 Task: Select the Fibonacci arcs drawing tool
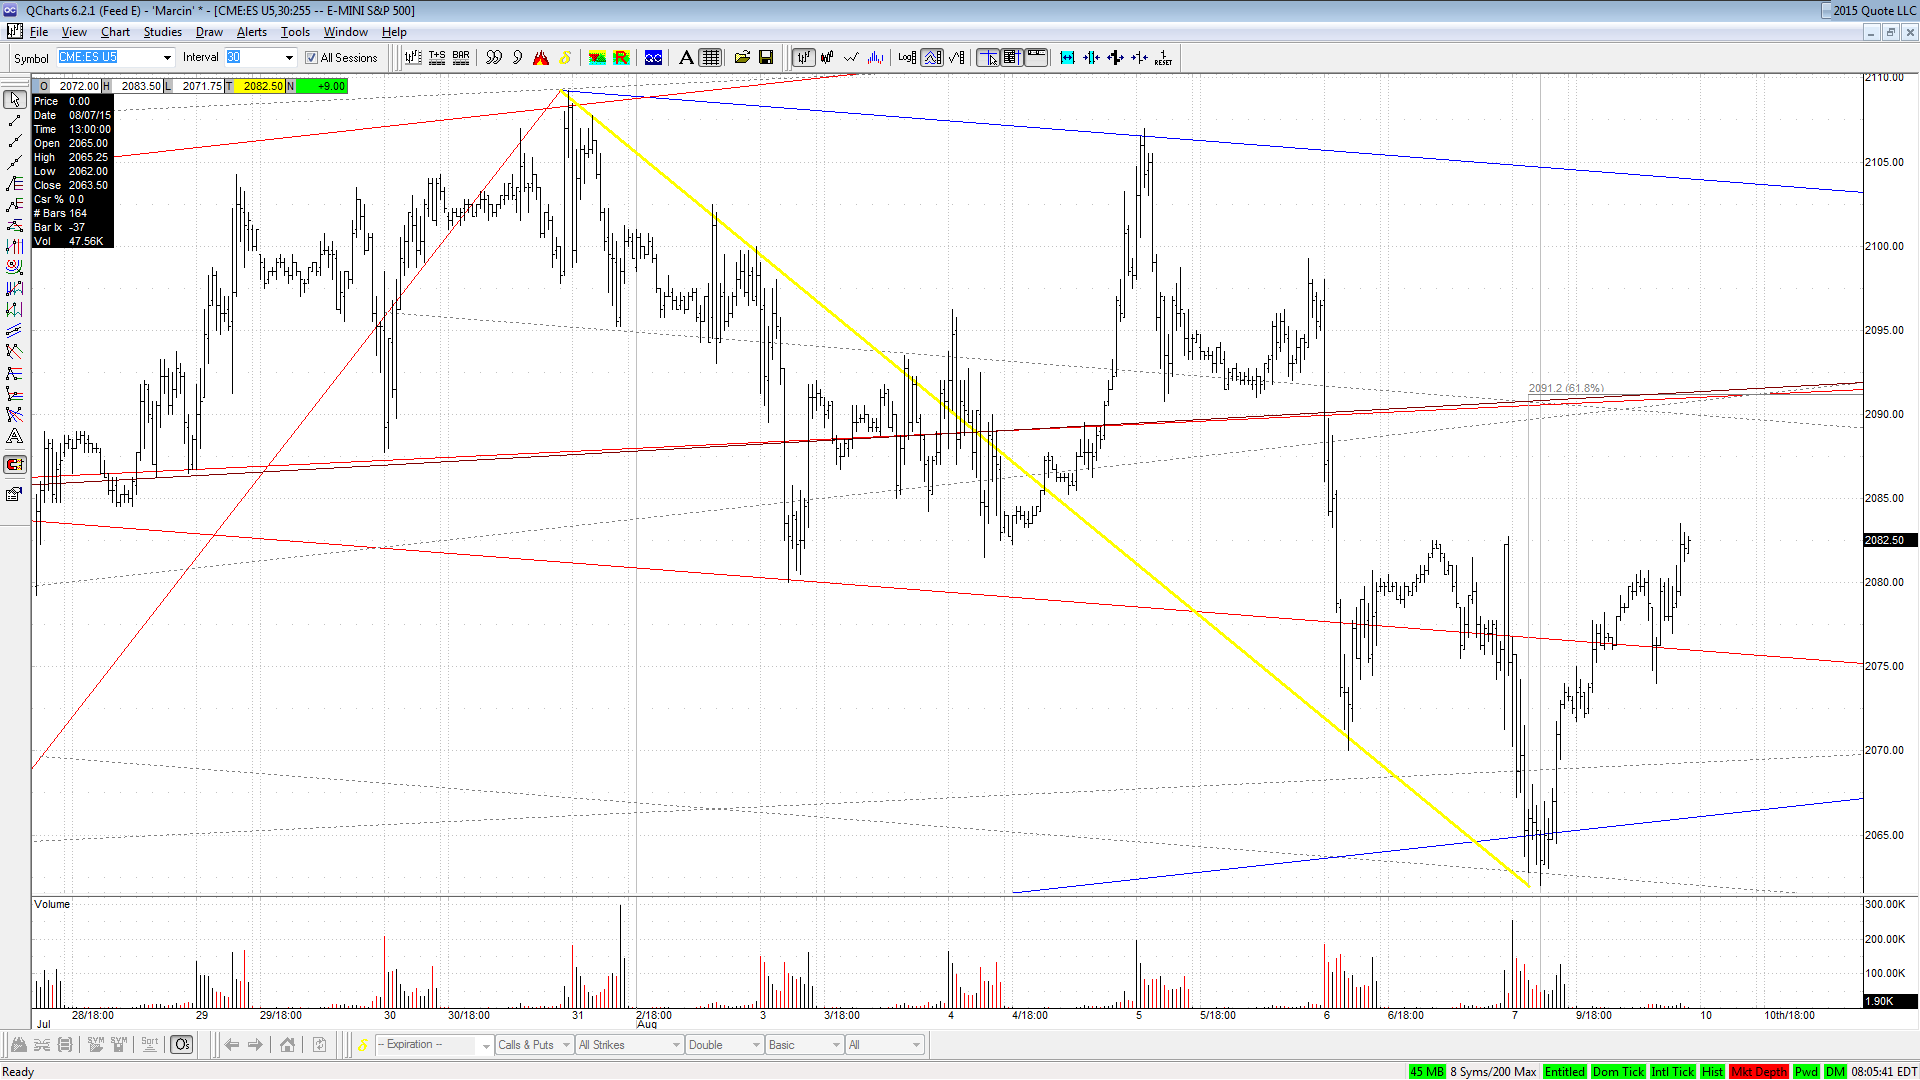click(14, 268)
